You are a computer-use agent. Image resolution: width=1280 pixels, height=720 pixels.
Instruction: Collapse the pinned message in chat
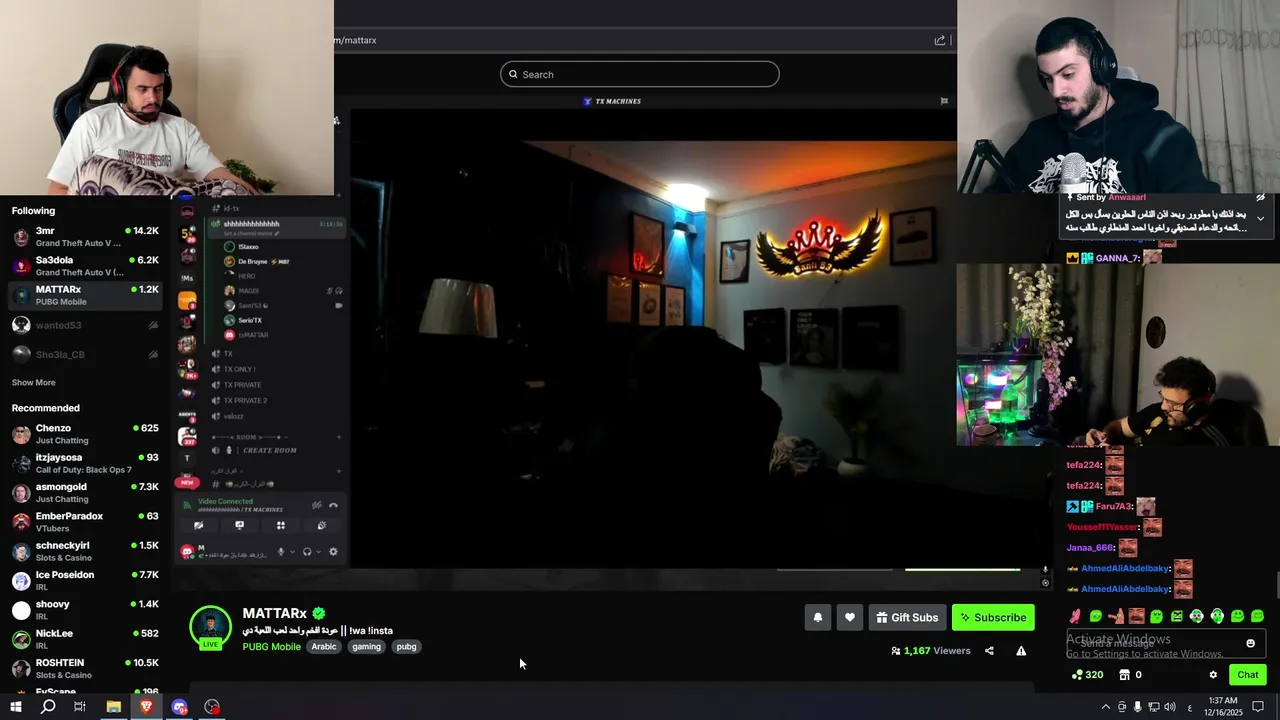click(x=1260, y=218)
